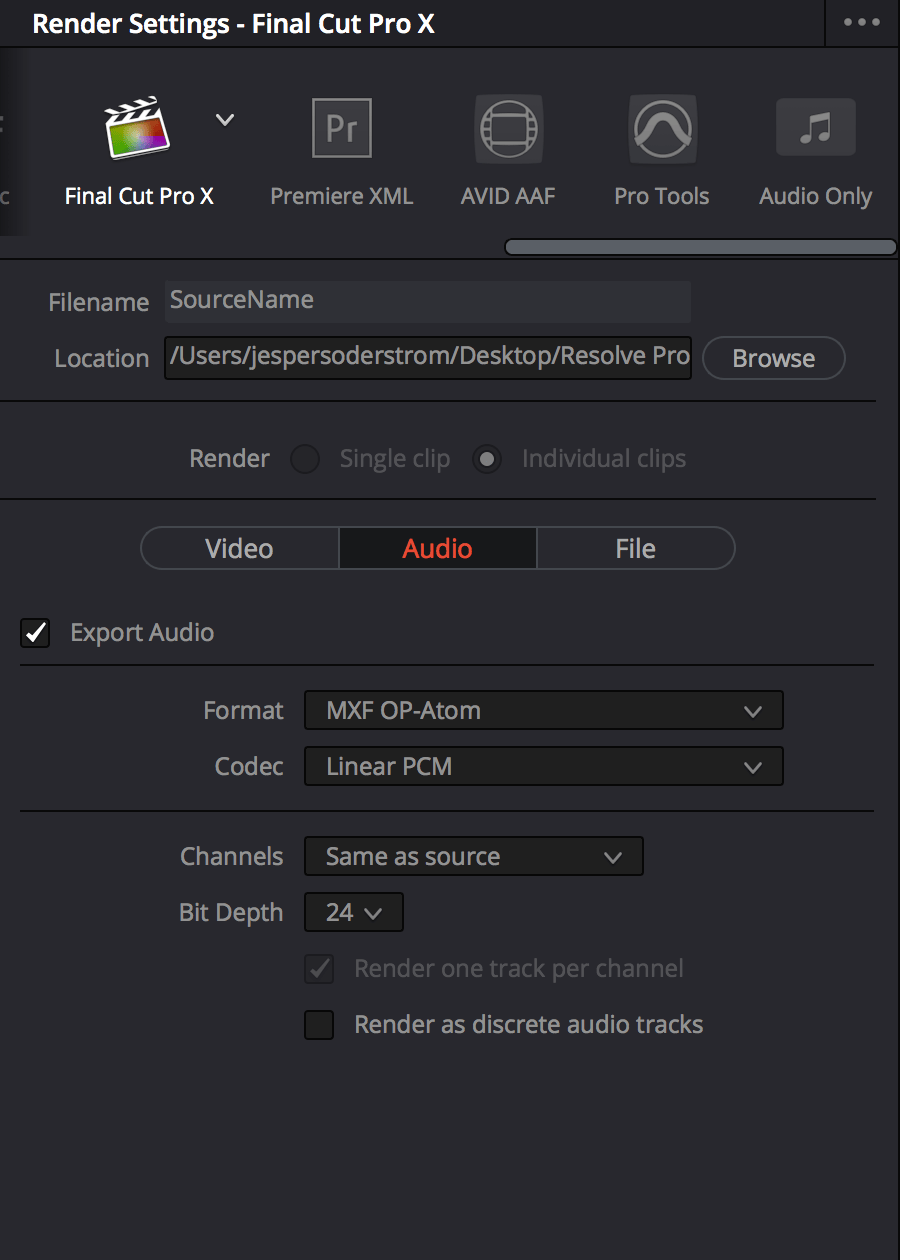Viewport: 900px width, 1260px height.
Task: Switch to the File tab
Action: 636,549
